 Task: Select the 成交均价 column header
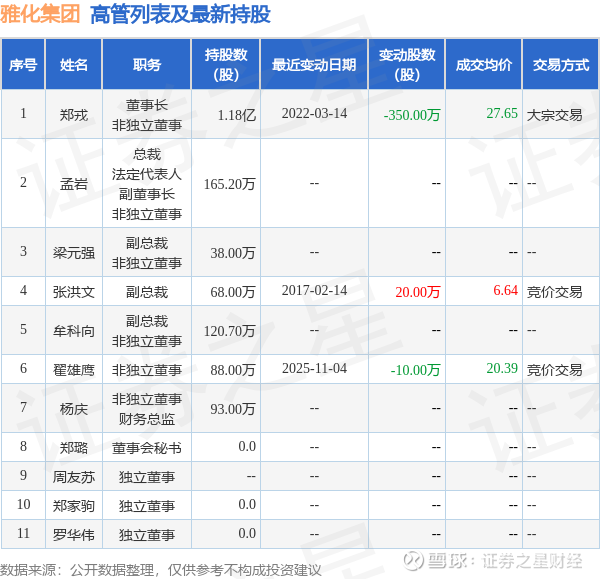click(x=484, y=65)
